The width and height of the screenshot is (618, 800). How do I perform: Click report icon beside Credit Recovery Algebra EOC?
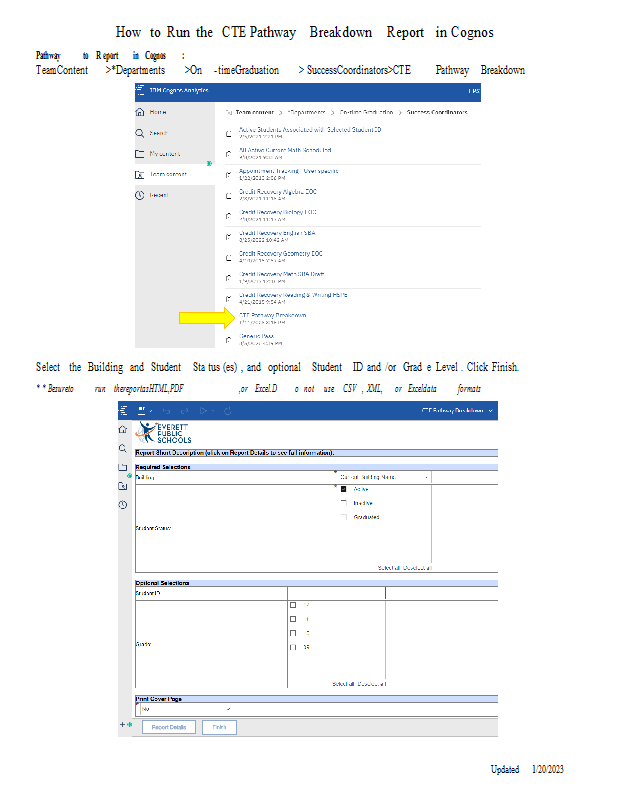coord(229,195)
